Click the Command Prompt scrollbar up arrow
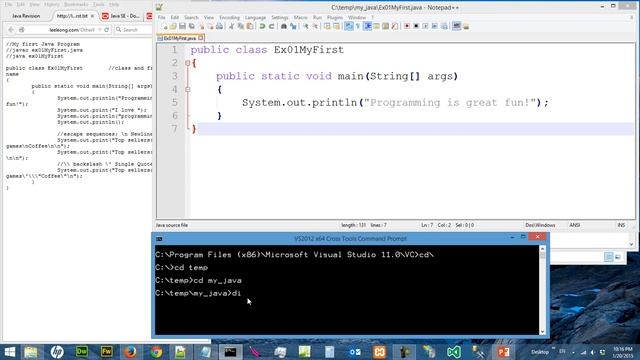 coord(542,248)
